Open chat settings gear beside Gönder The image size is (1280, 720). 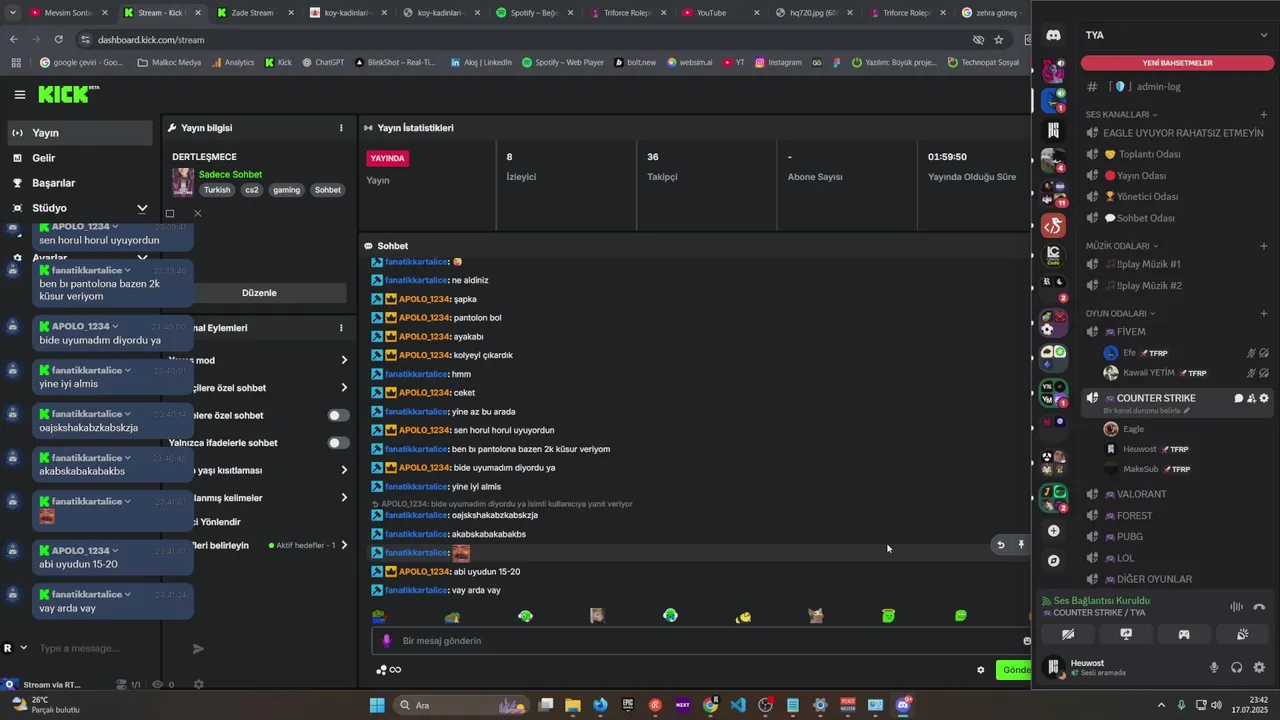click(x=981, y=670)
